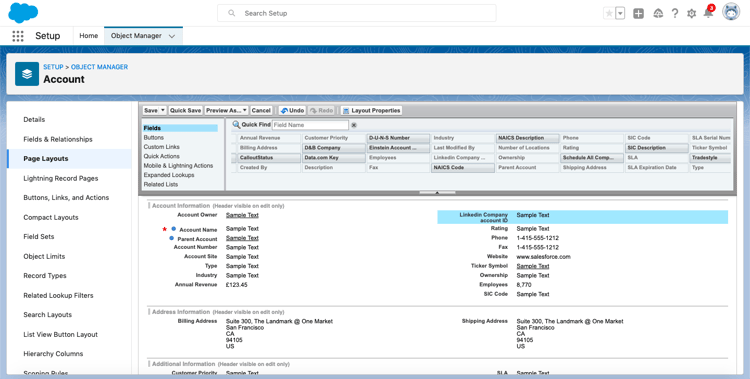Cancel the layout editing
Screen dimensions: 750x379
261,111
